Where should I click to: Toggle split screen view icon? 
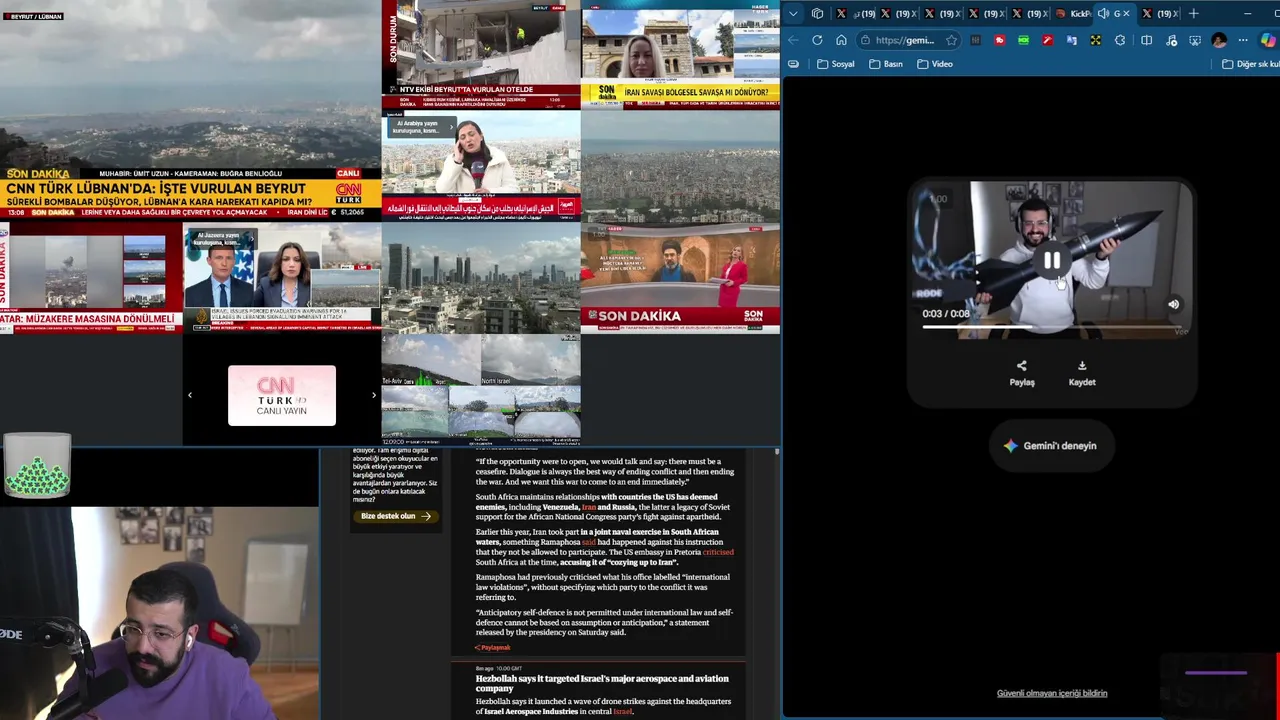[x=1146, y=40]
